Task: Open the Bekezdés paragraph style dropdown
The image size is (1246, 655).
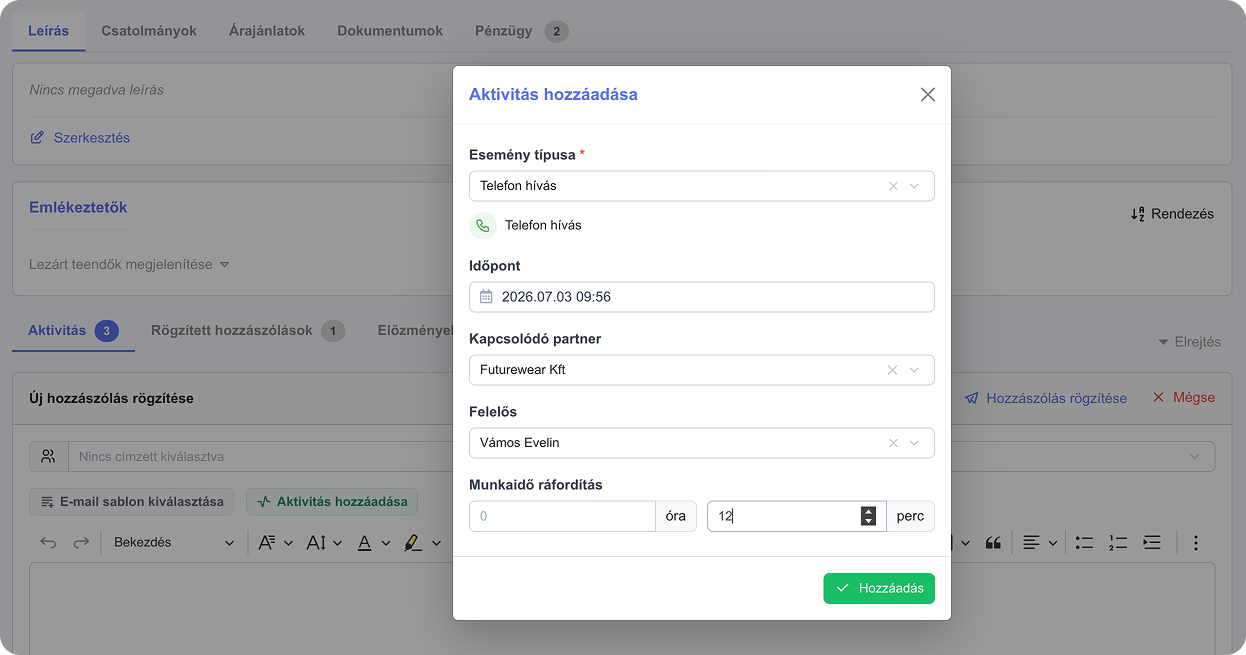Action: pyautogui.click(x=174, y=543)
